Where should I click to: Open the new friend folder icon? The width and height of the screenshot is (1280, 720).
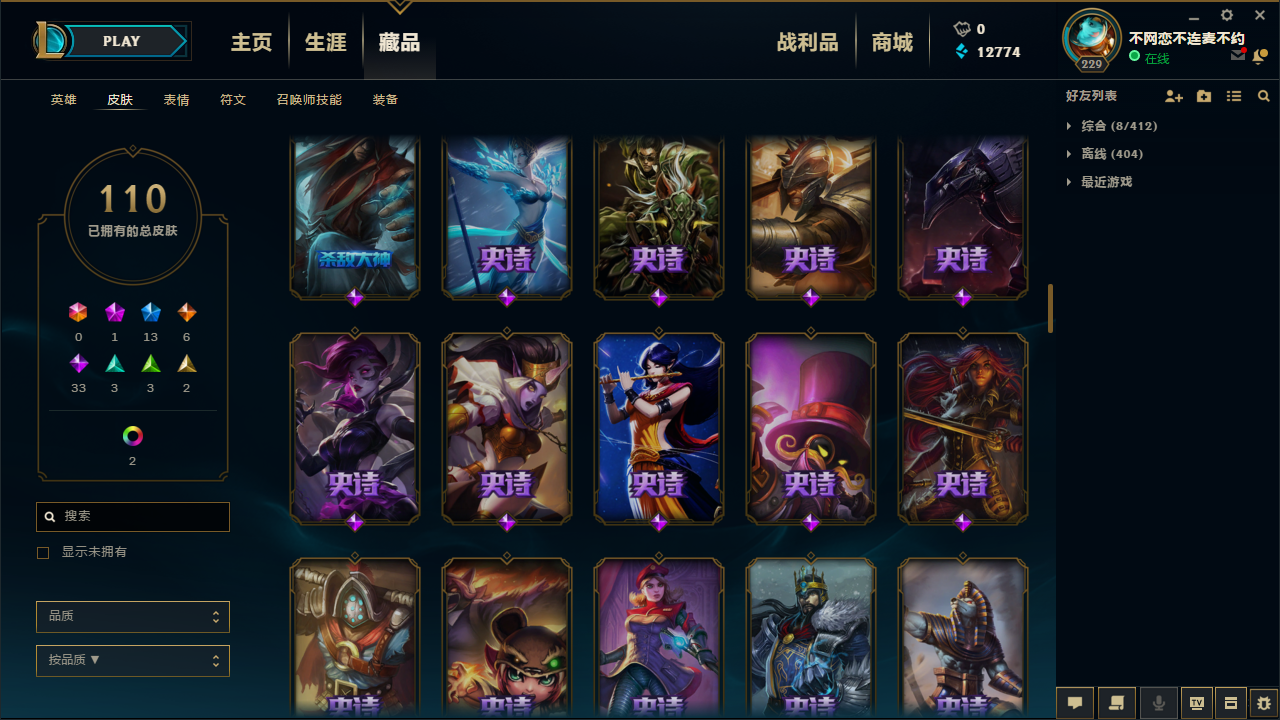click(x=1204, y=96)
